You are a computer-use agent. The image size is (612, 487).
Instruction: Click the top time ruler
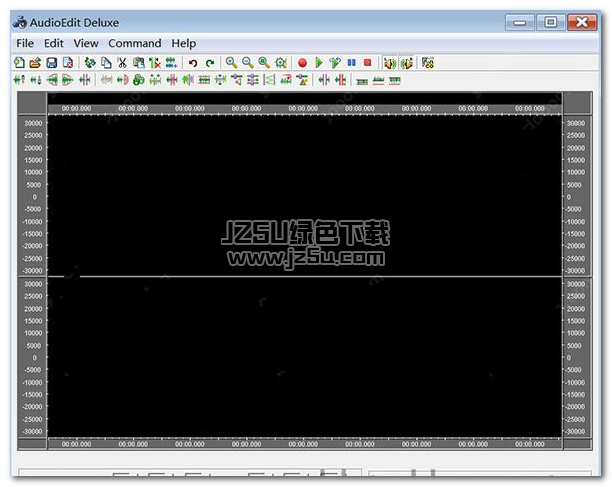304,108
